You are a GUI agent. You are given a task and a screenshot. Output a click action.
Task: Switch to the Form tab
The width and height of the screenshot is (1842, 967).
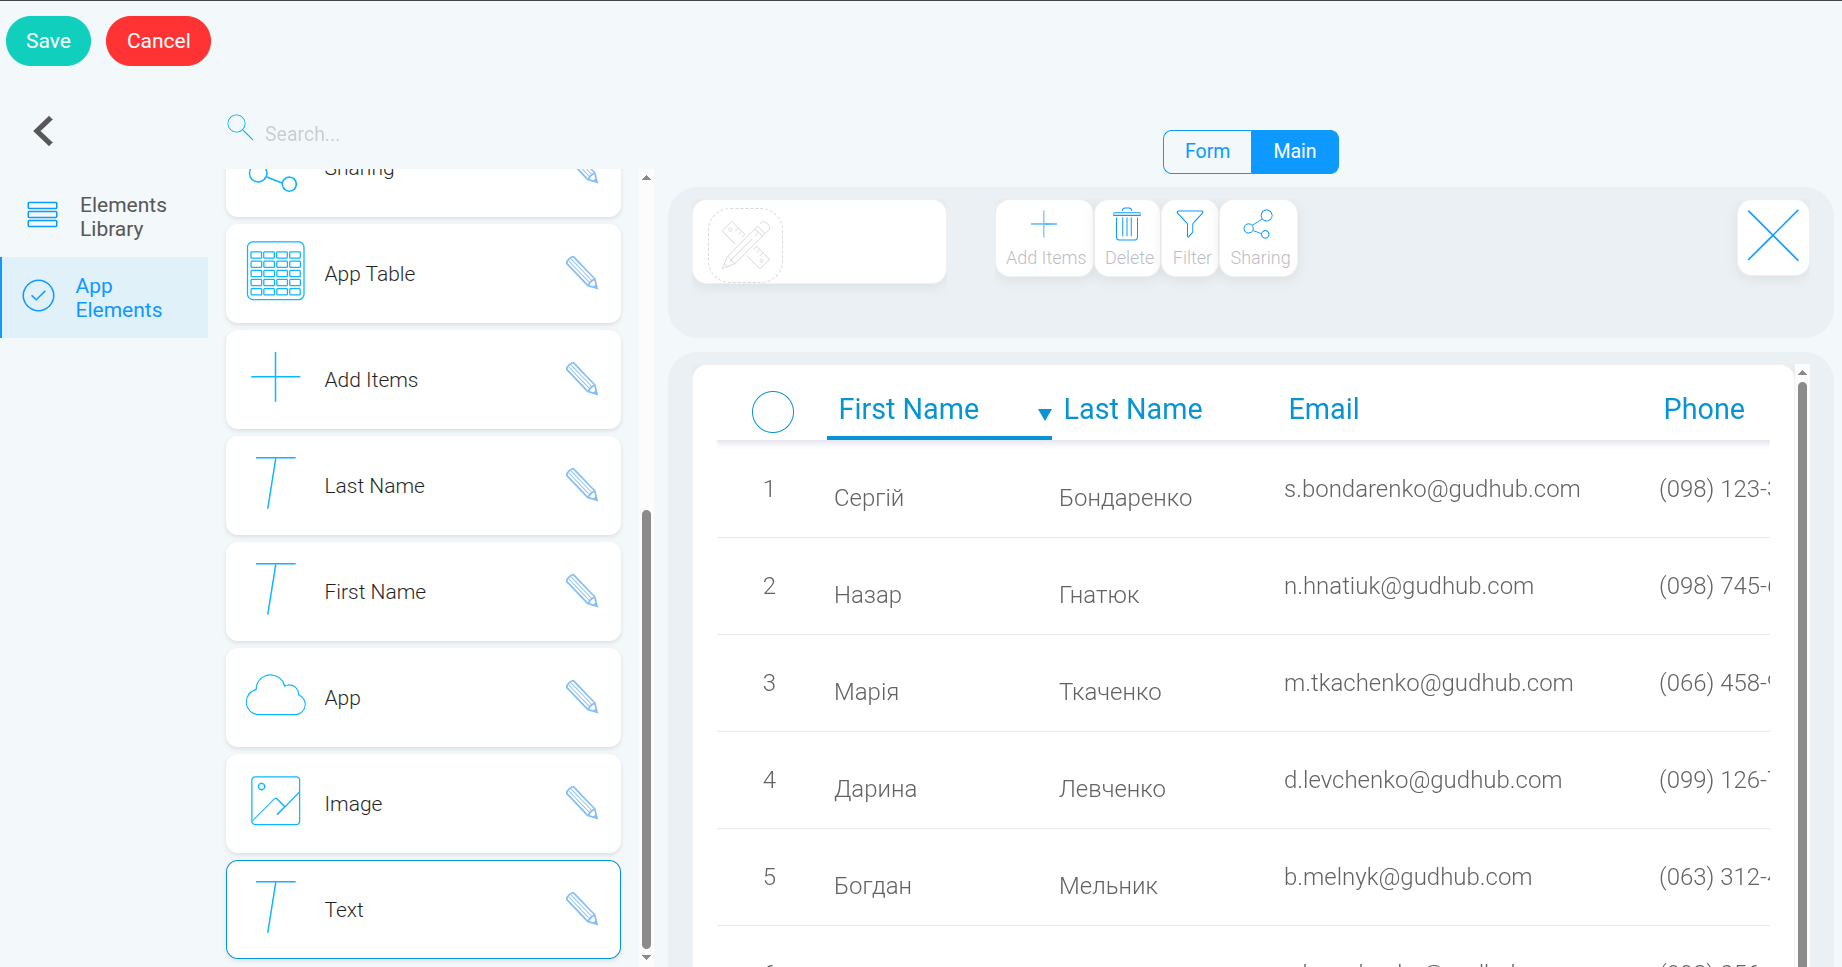1207,151
